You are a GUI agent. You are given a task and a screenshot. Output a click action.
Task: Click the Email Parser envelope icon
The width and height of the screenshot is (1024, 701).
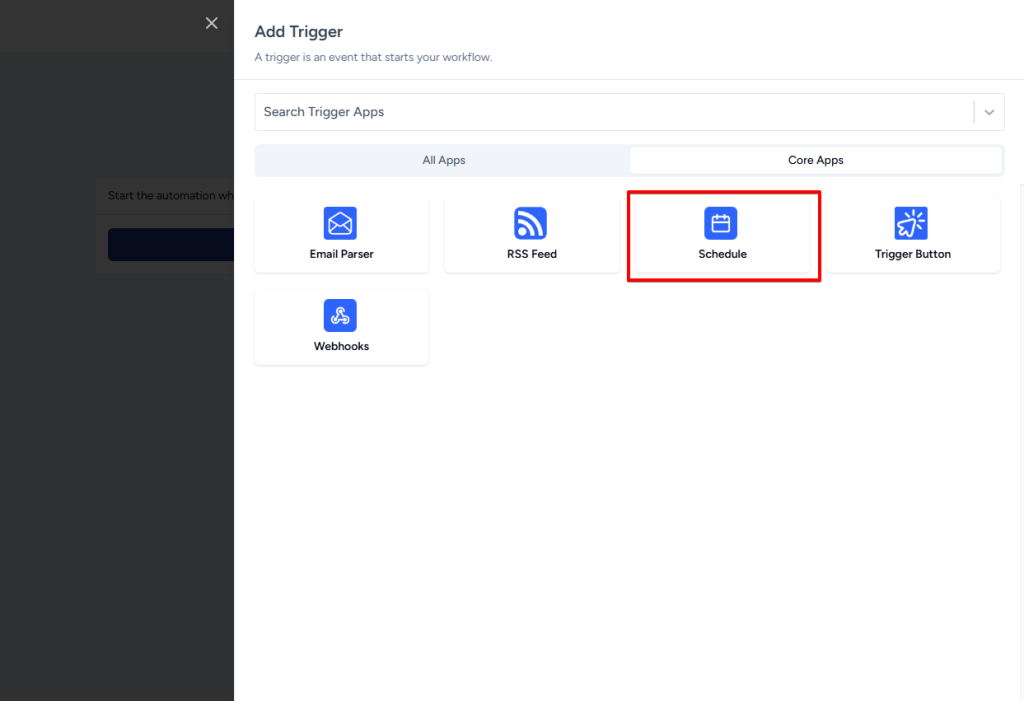click(x=340, y=223)
